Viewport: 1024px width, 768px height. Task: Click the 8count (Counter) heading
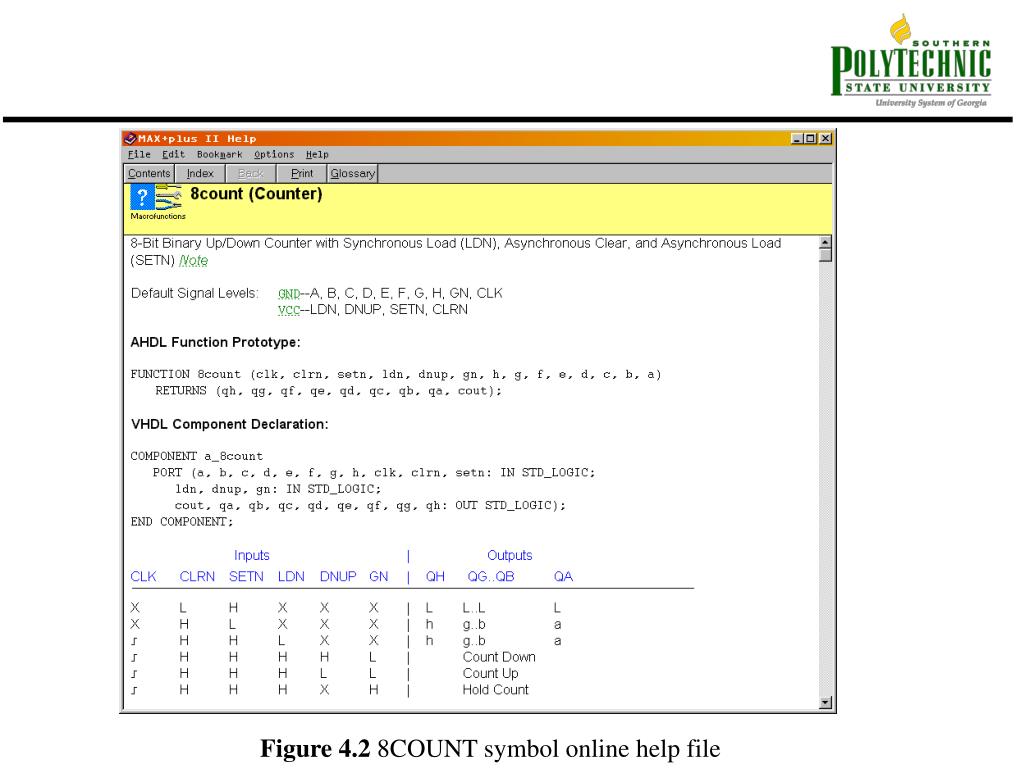(x=256, y=194)
